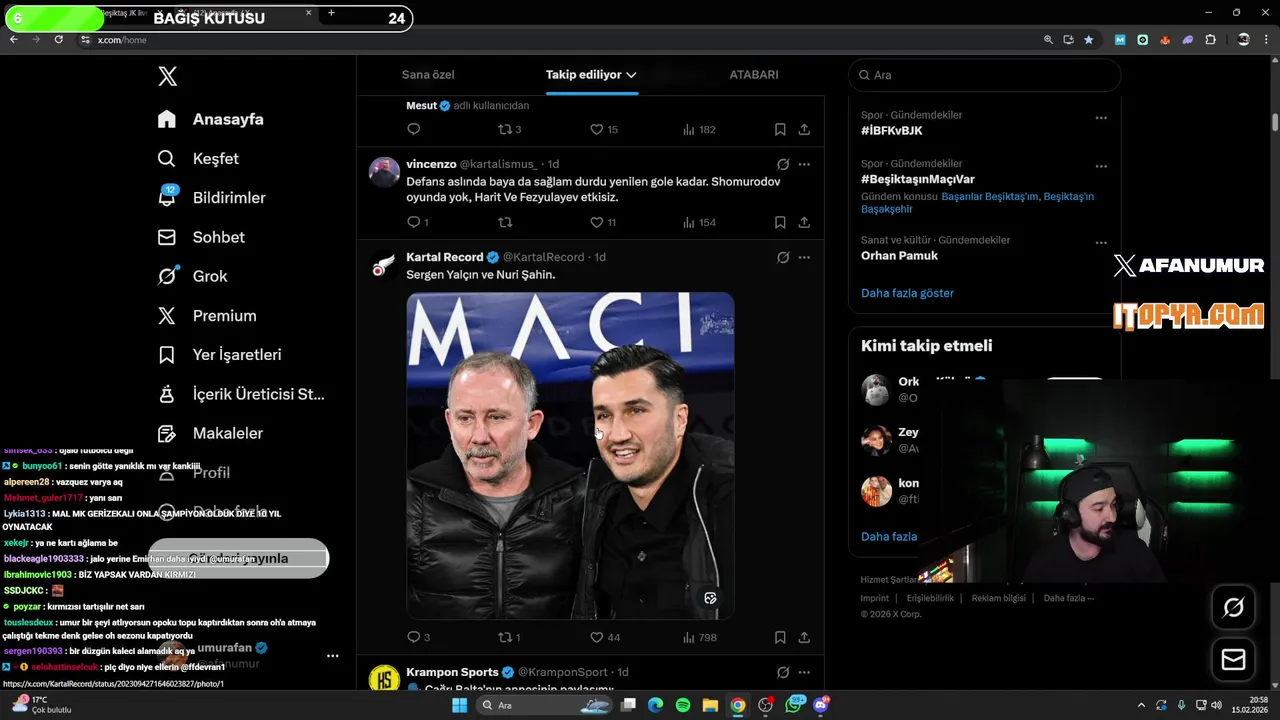Open Discord from taskbar
Image resolution: width=1280 pixels, height=720 pixels.
point(821,705)
